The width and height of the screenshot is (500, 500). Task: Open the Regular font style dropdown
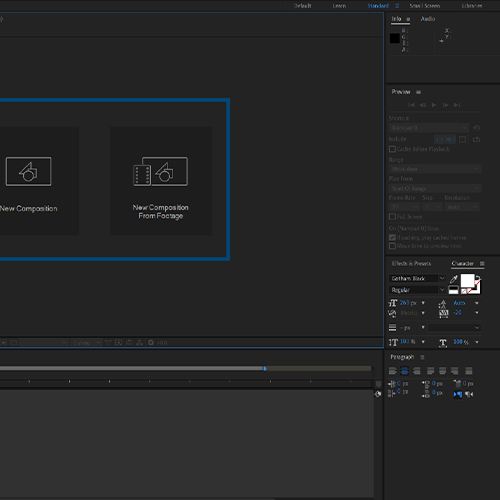[417, 290]
